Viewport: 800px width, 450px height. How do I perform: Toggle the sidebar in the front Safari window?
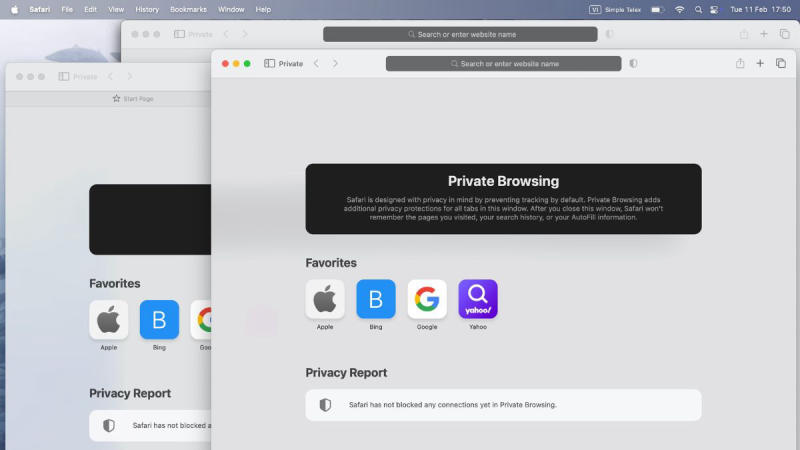click(x=270, y=63)
